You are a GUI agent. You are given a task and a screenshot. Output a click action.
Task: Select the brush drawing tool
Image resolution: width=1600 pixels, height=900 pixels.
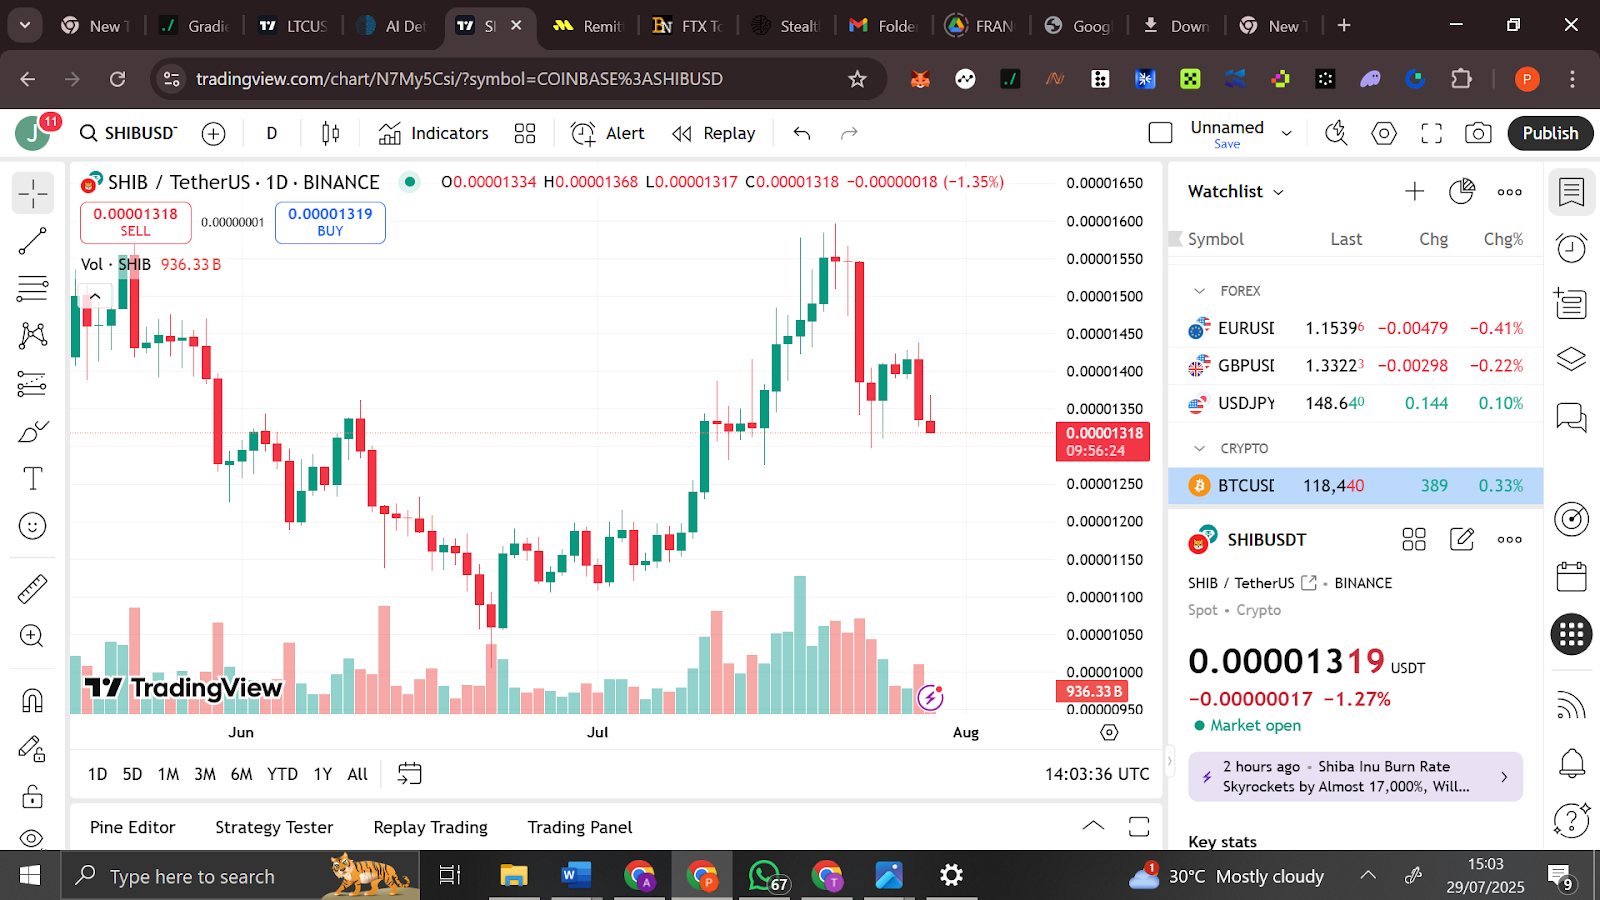point(33,432)
